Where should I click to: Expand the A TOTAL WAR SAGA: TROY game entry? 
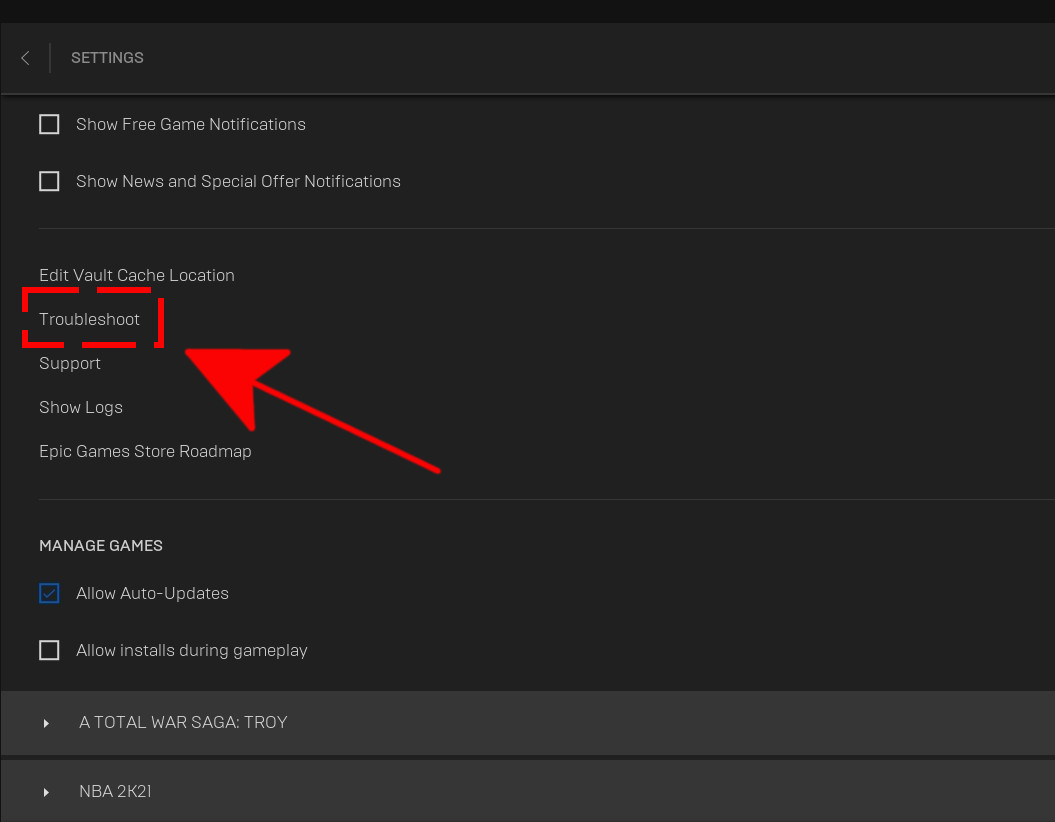click(183, 722)
